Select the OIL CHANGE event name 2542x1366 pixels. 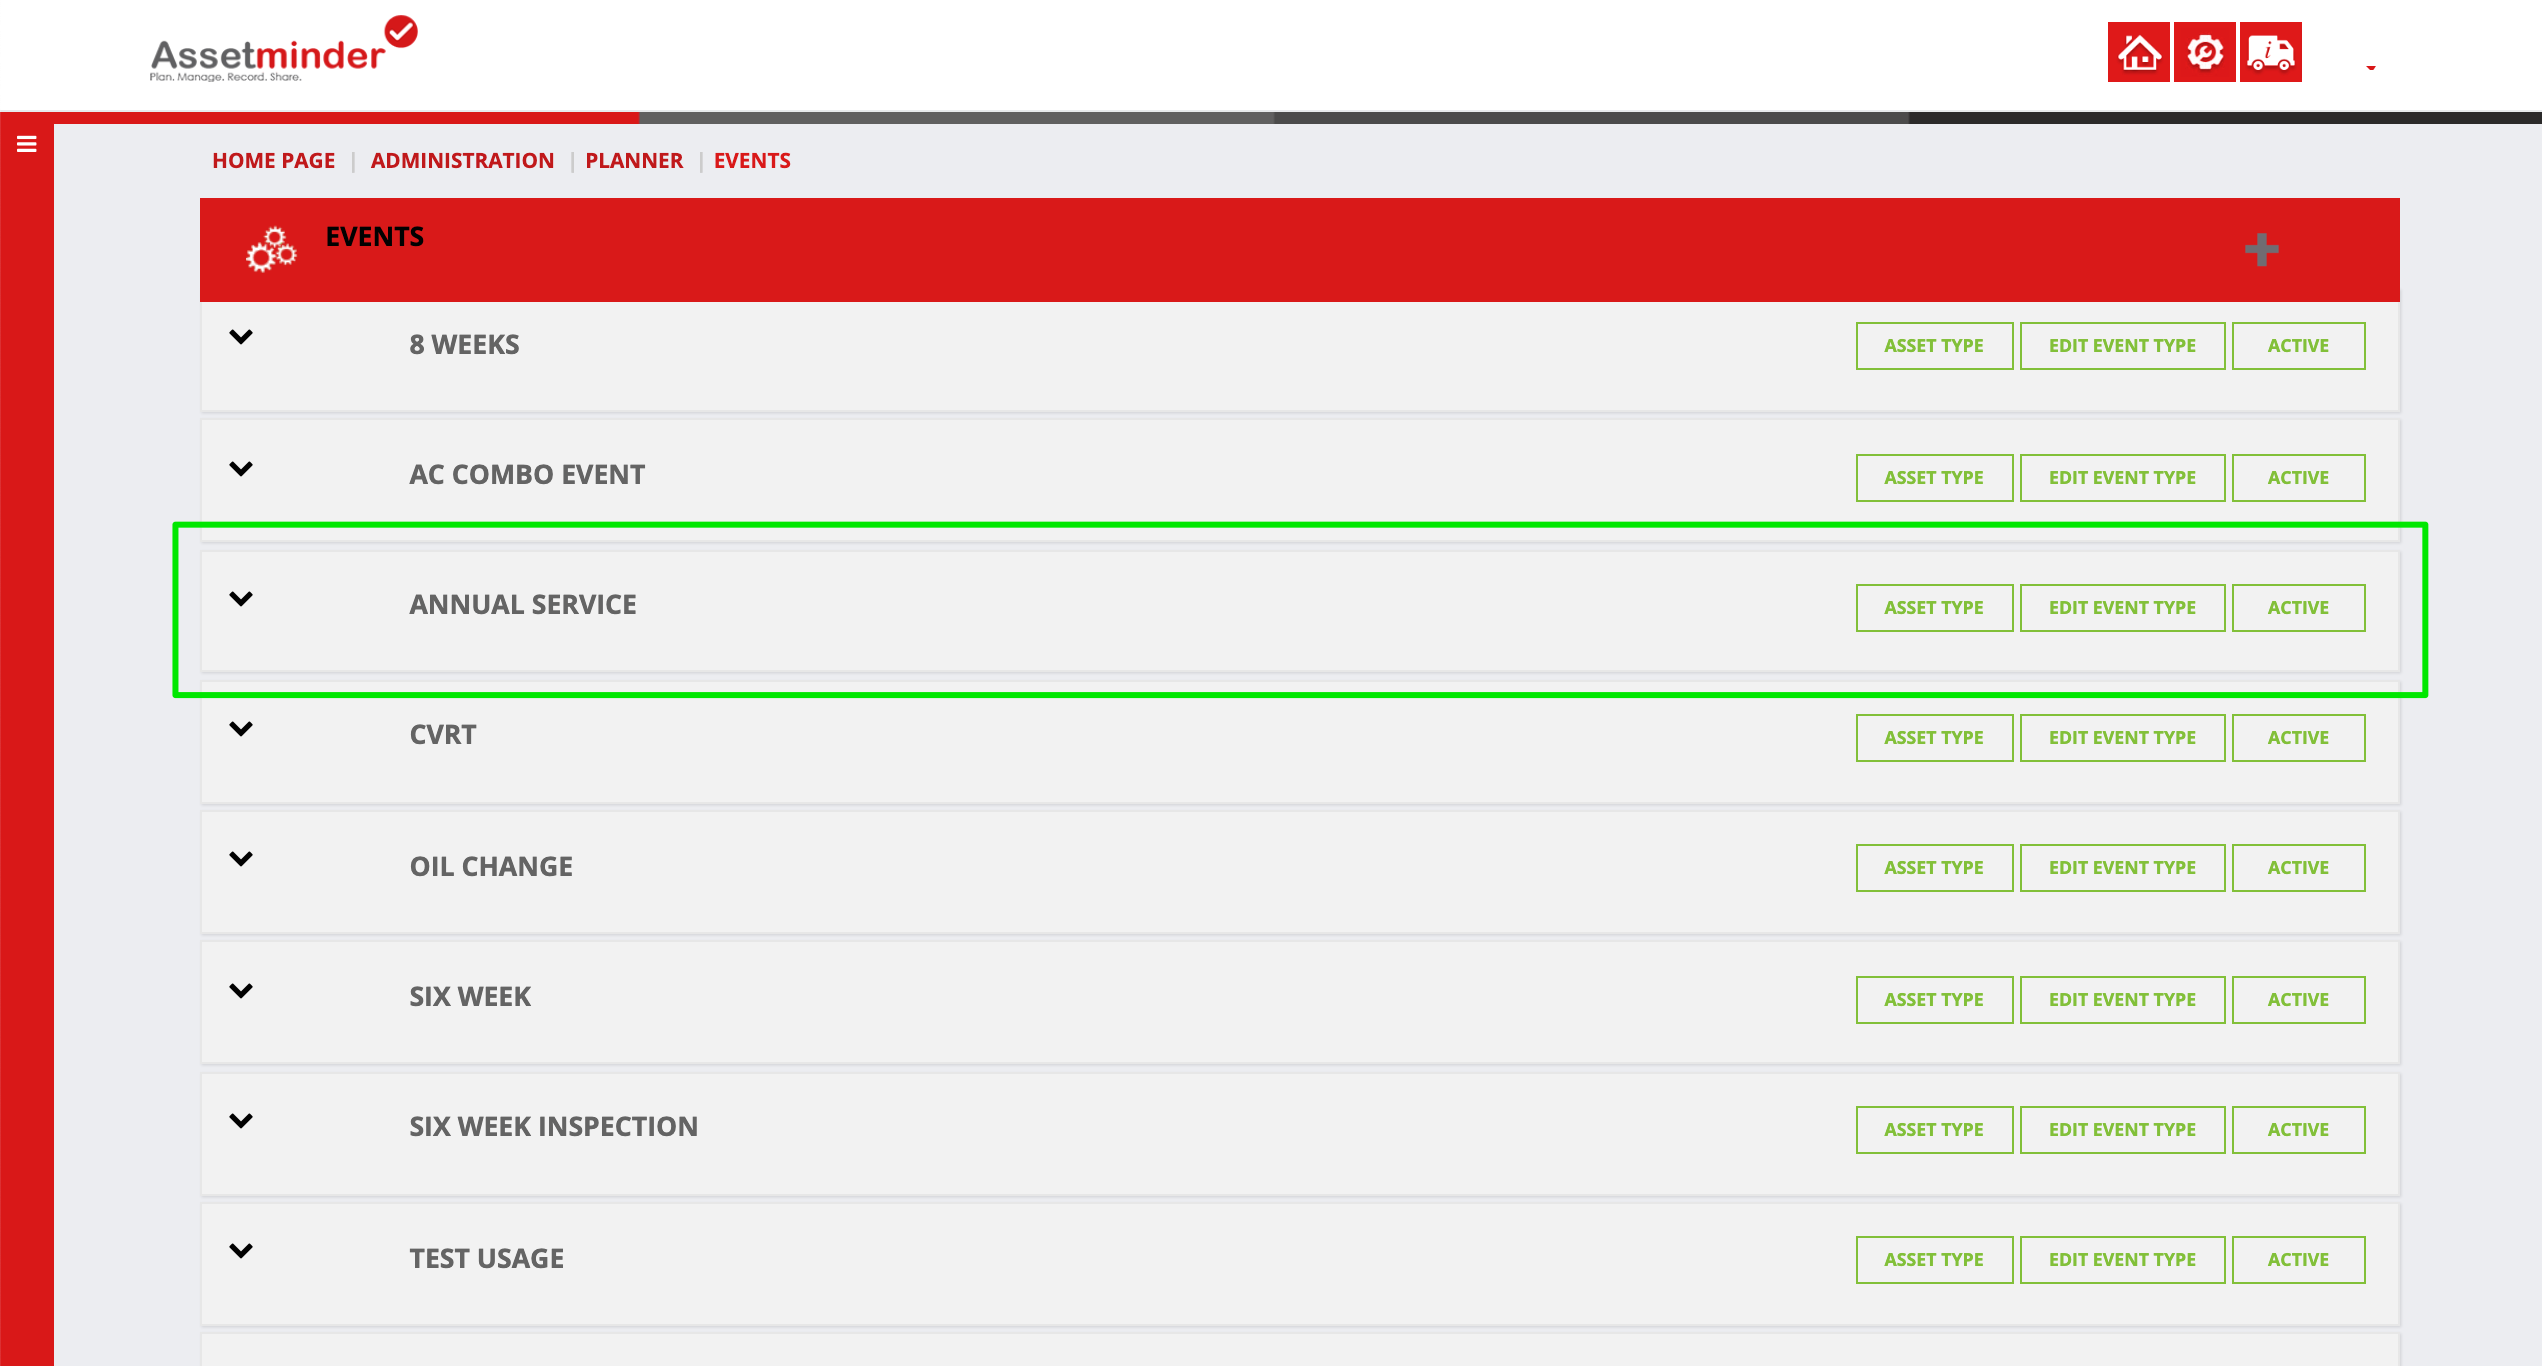491,867
